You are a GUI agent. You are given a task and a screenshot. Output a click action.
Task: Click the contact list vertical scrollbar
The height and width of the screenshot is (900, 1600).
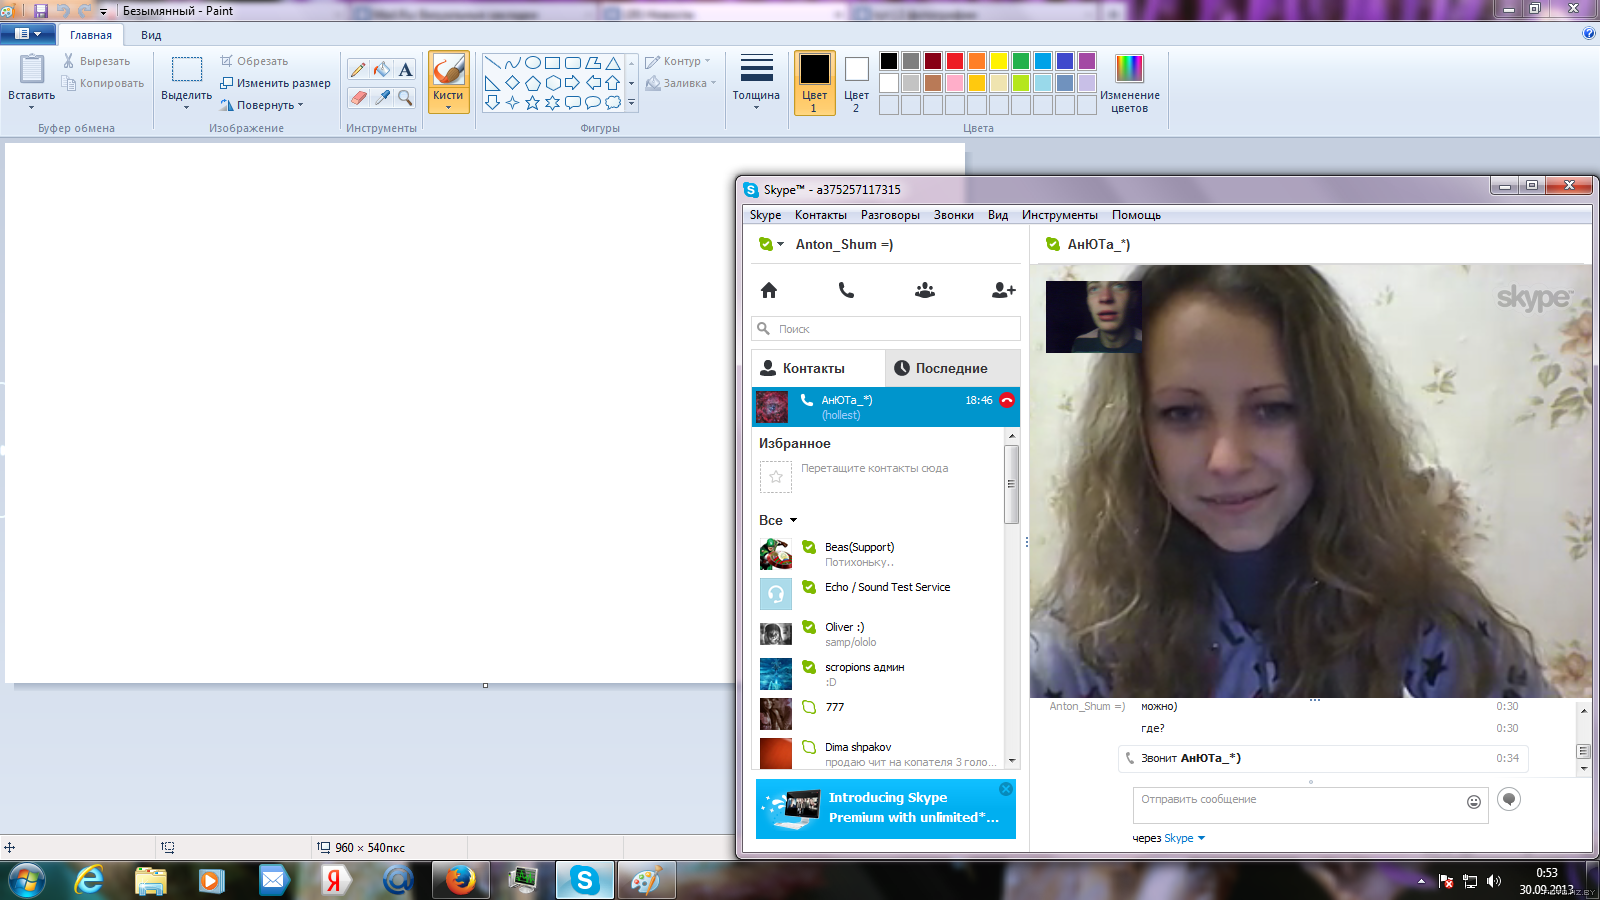point(1012,484)
